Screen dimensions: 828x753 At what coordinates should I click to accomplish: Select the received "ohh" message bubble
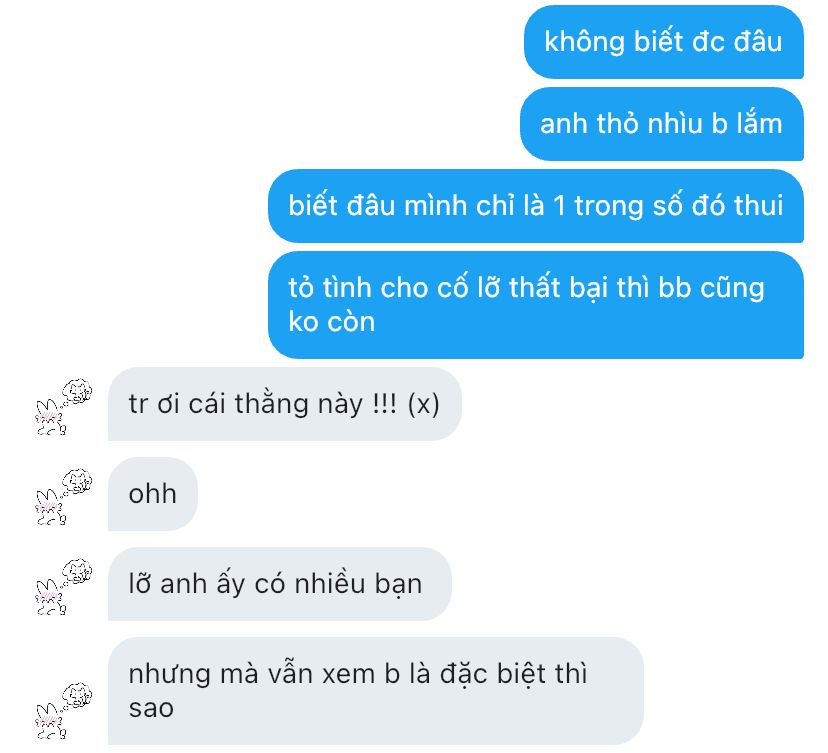(x=153, y=494)
